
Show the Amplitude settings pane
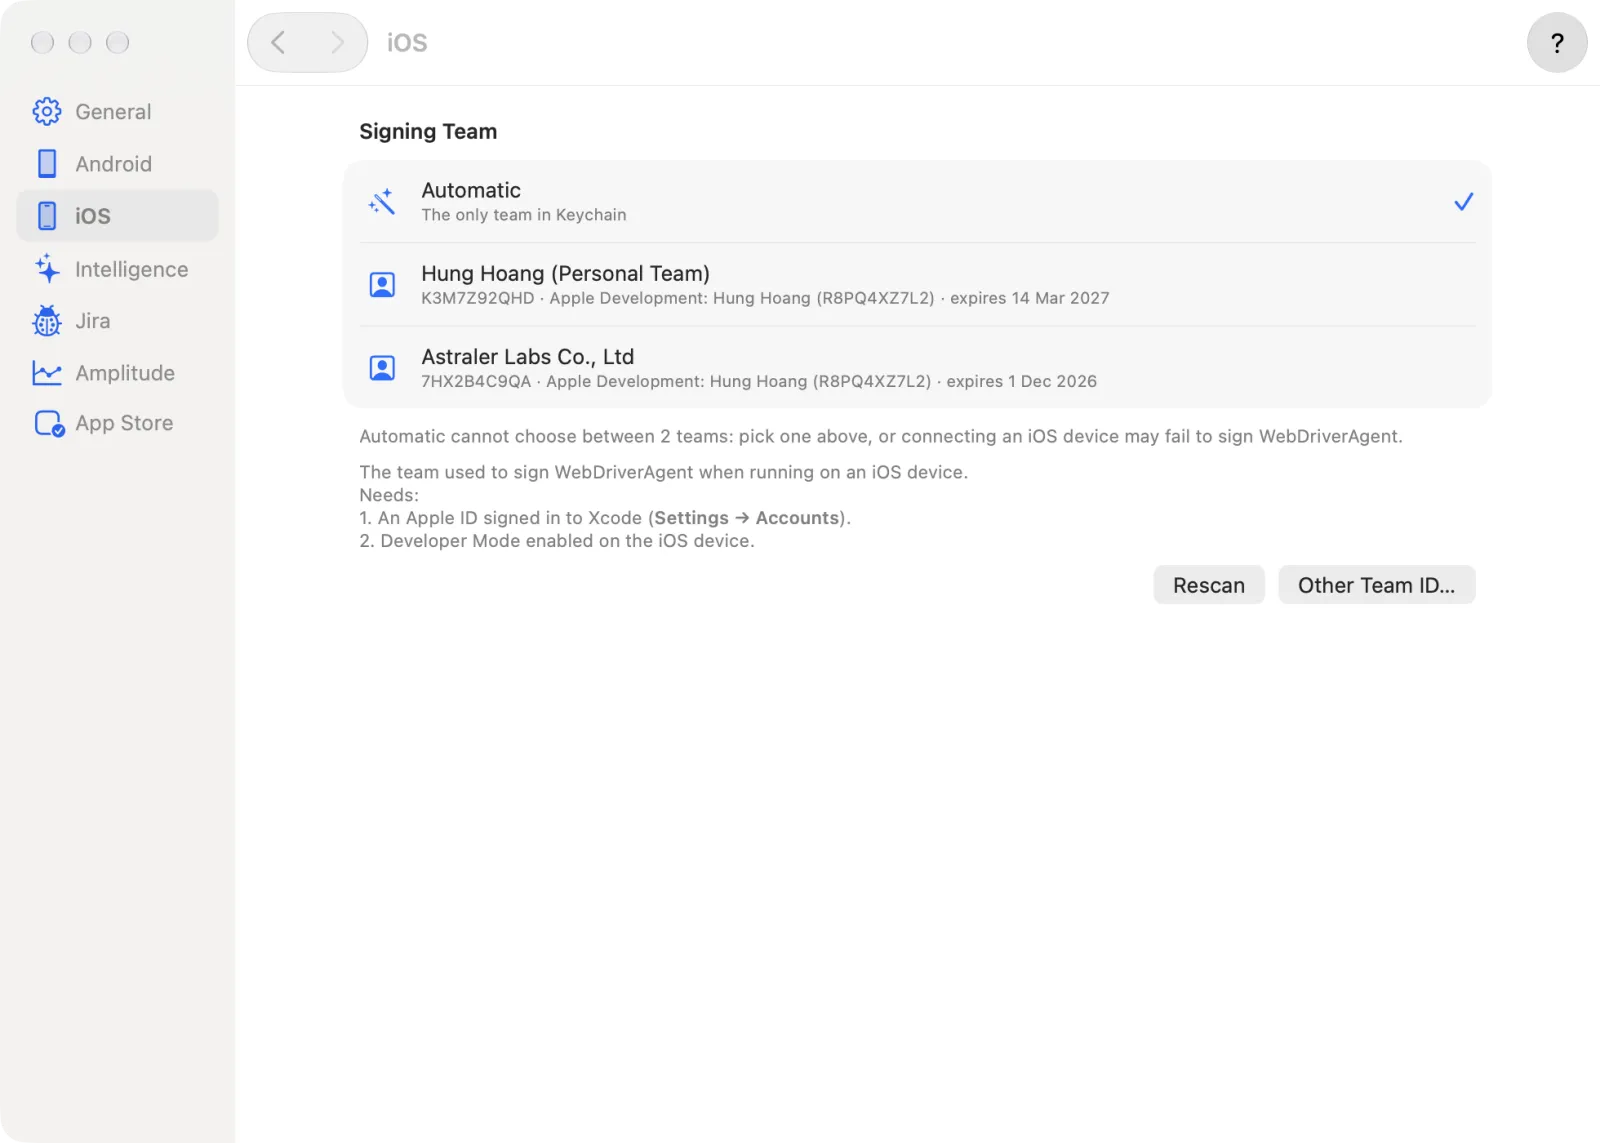[117, 373]
